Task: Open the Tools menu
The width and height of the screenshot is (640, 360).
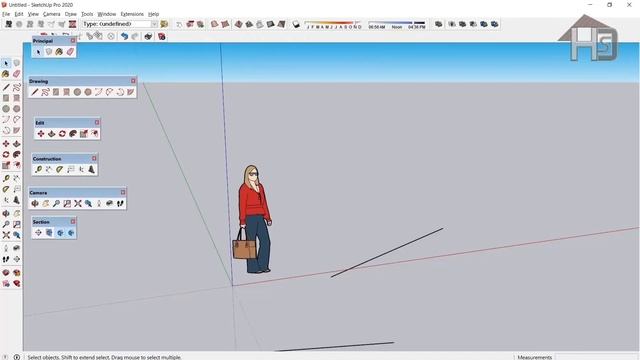Action: pyautogui.click(x=87, y=14)
